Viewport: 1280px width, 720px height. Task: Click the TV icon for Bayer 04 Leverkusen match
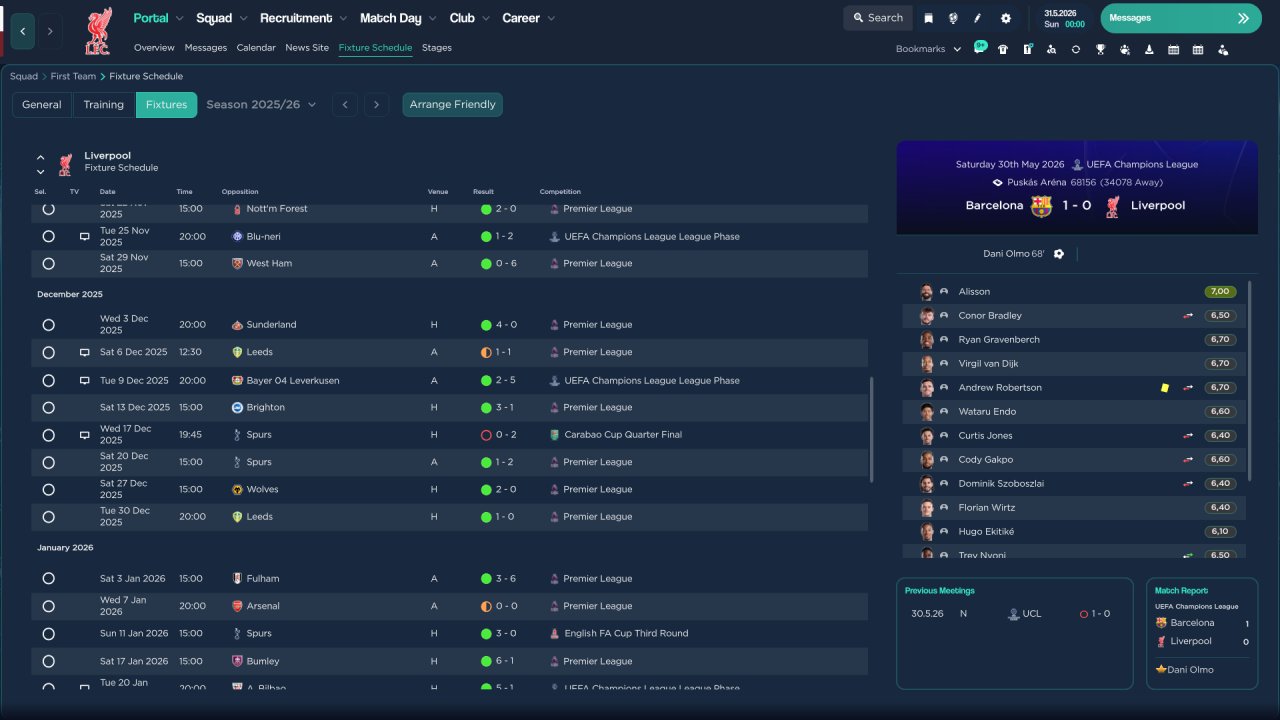(85, 381)
